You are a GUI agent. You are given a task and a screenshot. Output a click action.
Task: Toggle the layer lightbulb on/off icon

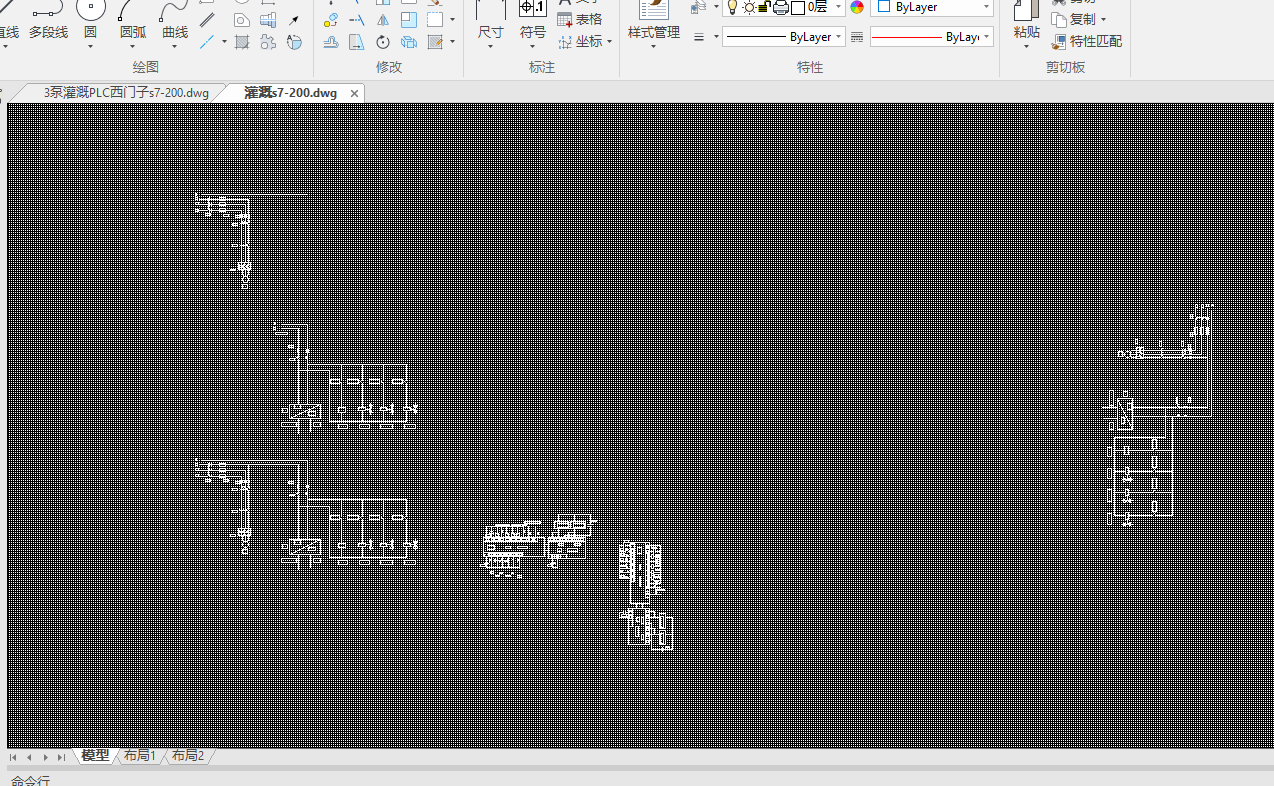[732, 8]
